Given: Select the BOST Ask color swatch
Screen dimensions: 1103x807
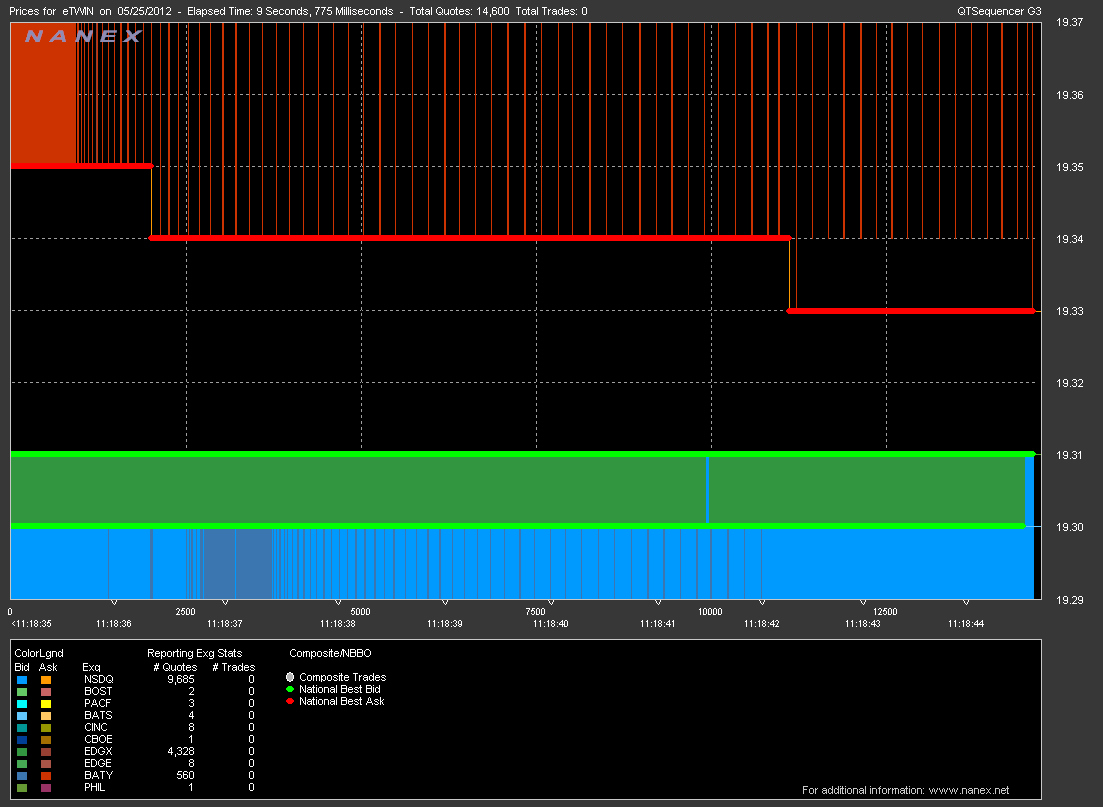Looking at the screenshot, I should 46,692.
